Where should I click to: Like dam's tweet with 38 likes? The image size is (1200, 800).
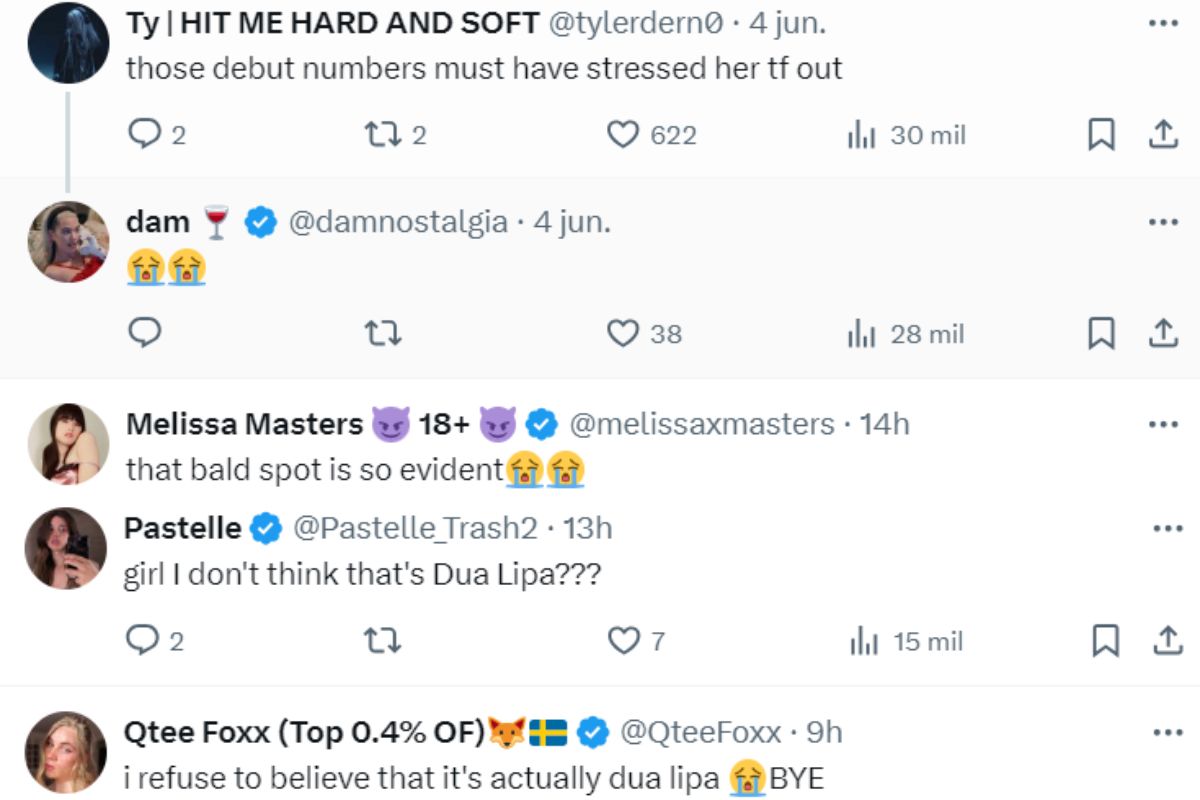click(623, 333)
